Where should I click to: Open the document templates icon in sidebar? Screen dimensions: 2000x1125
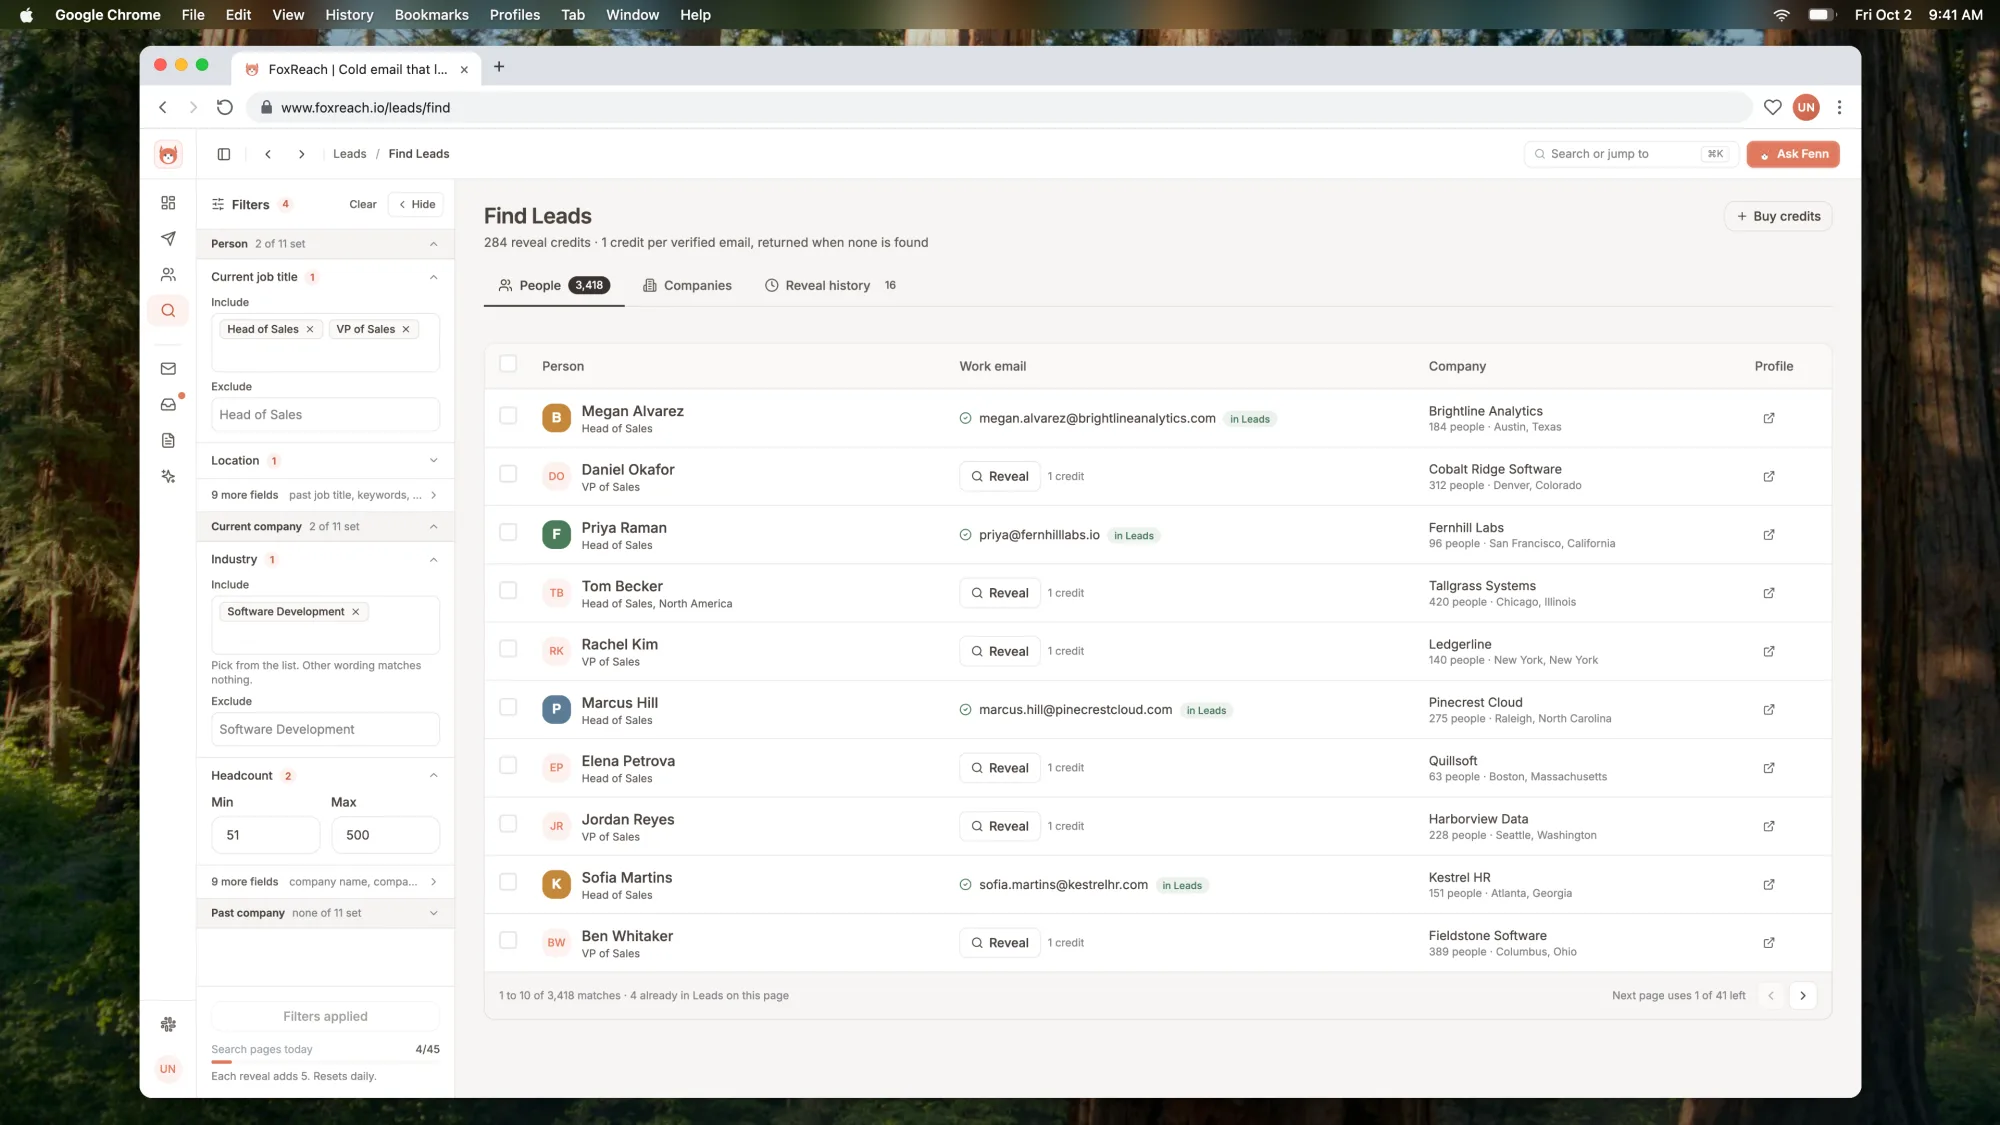(168, 441)
